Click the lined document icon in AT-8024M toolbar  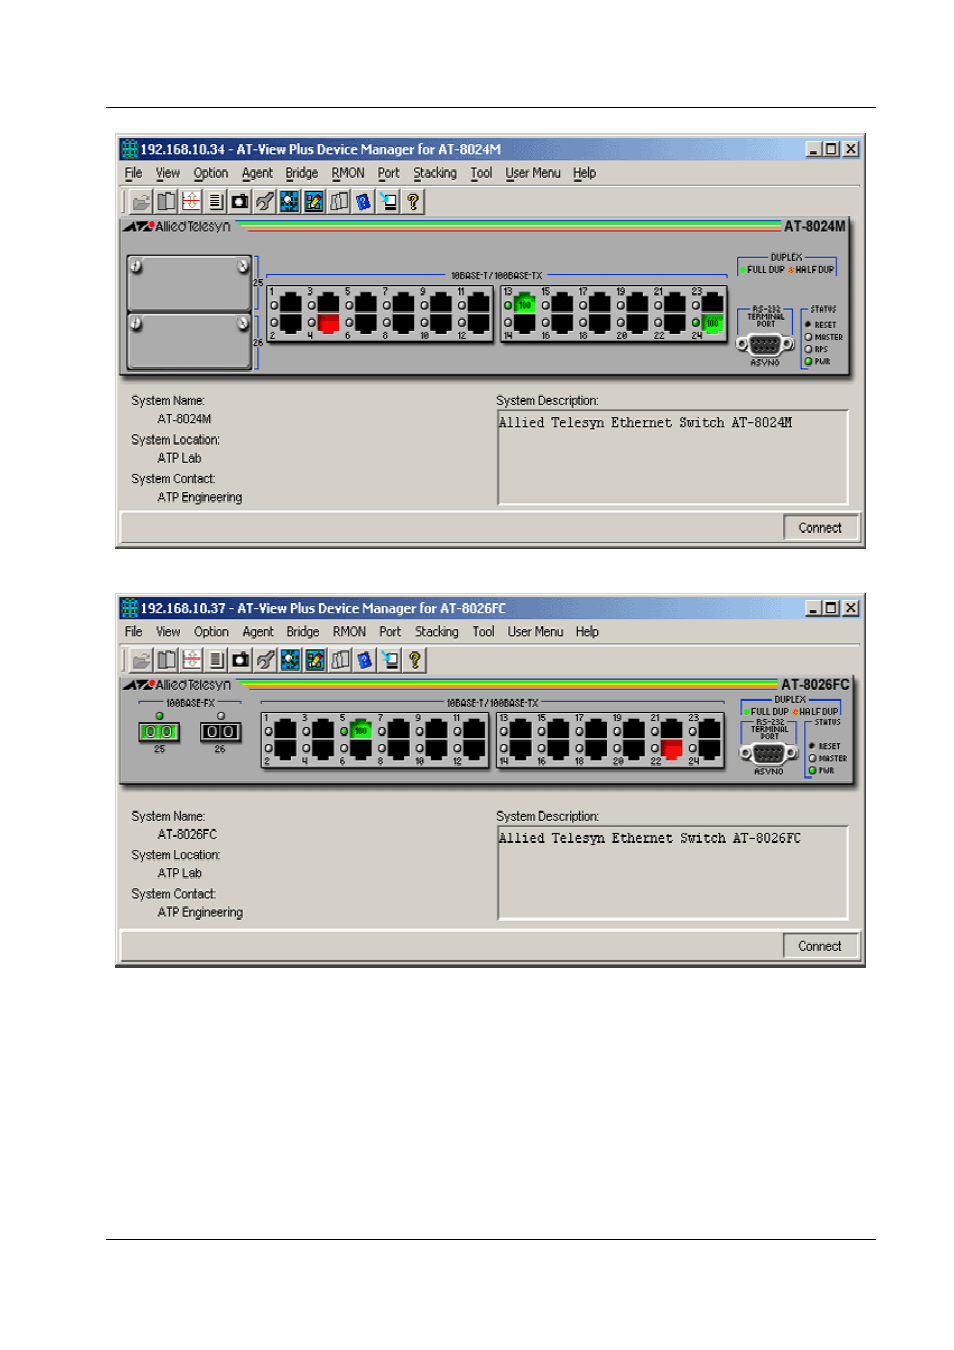pos(215,202)
